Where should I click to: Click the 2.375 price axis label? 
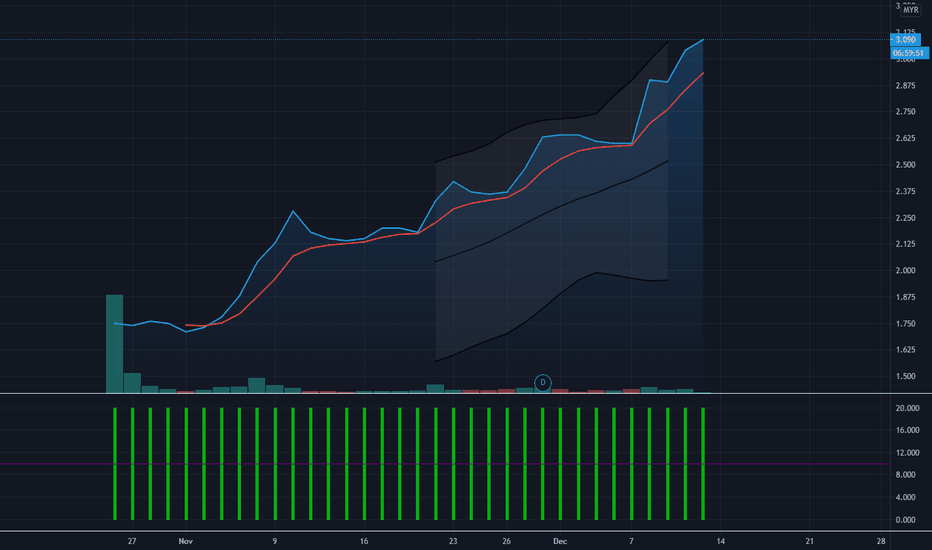pos(905,191)
